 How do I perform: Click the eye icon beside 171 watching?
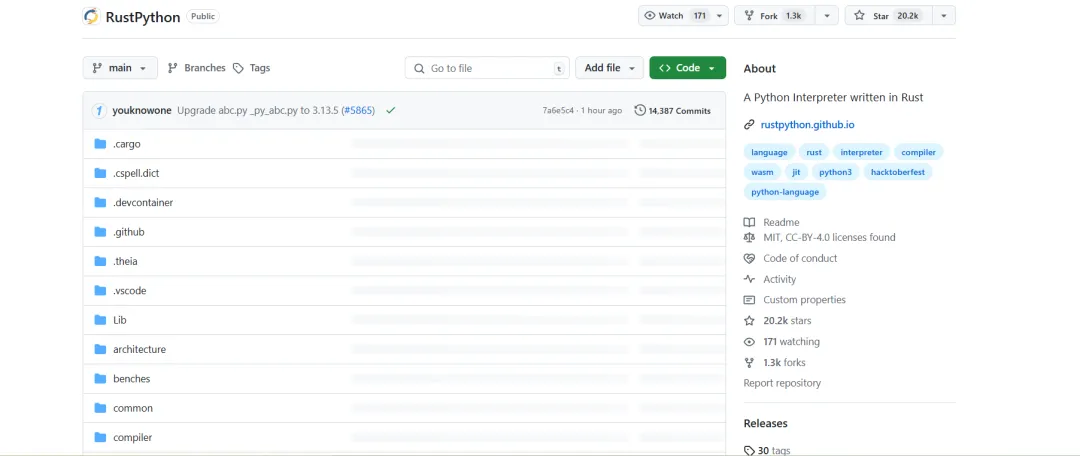pos(749,342)
